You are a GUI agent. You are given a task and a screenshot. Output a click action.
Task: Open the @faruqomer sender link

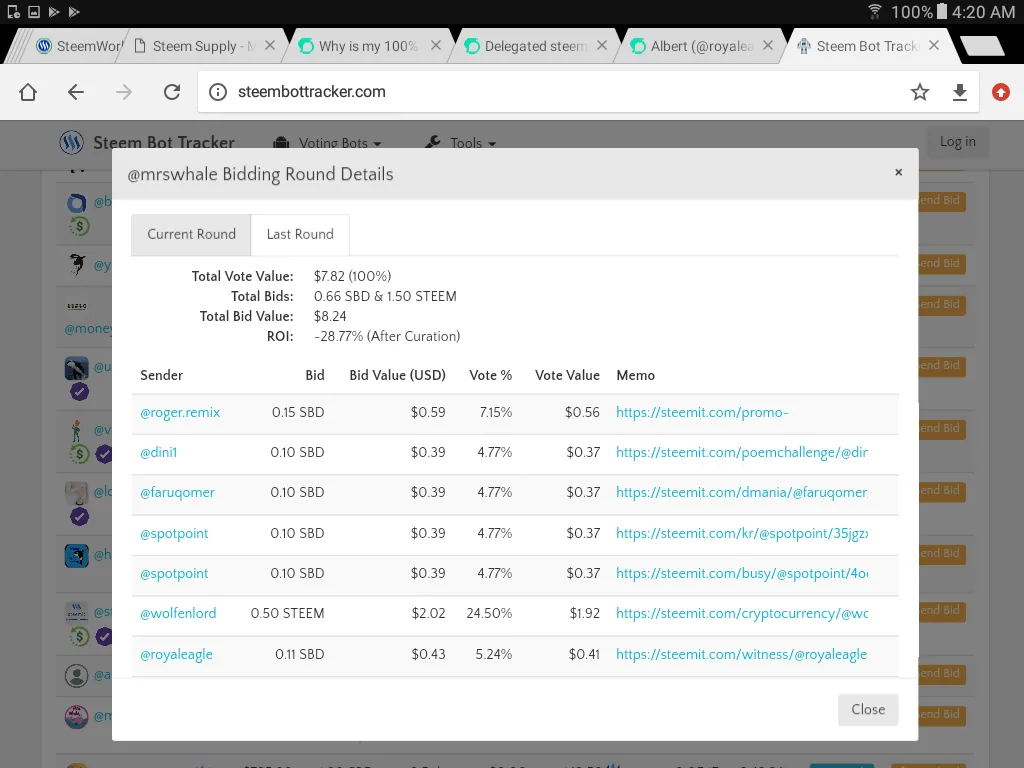click(x=178, y=493)
